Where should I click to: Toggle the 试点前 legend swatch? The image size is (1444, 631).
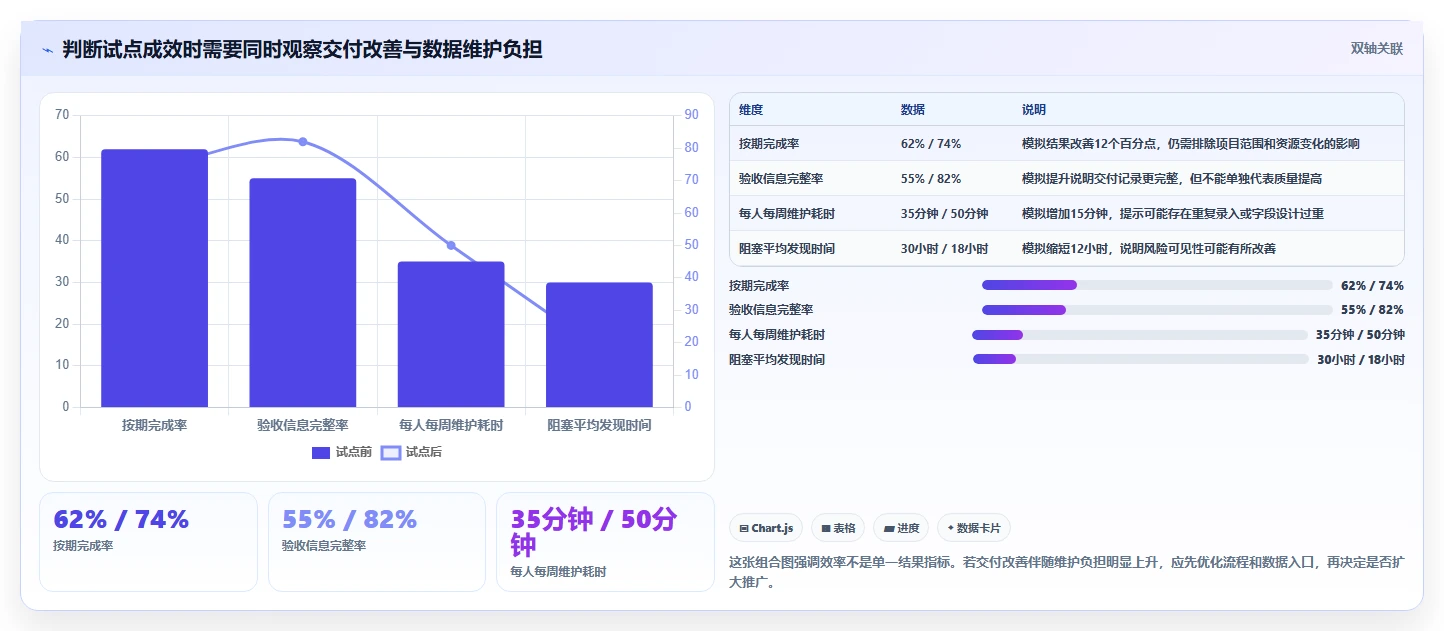321,453
